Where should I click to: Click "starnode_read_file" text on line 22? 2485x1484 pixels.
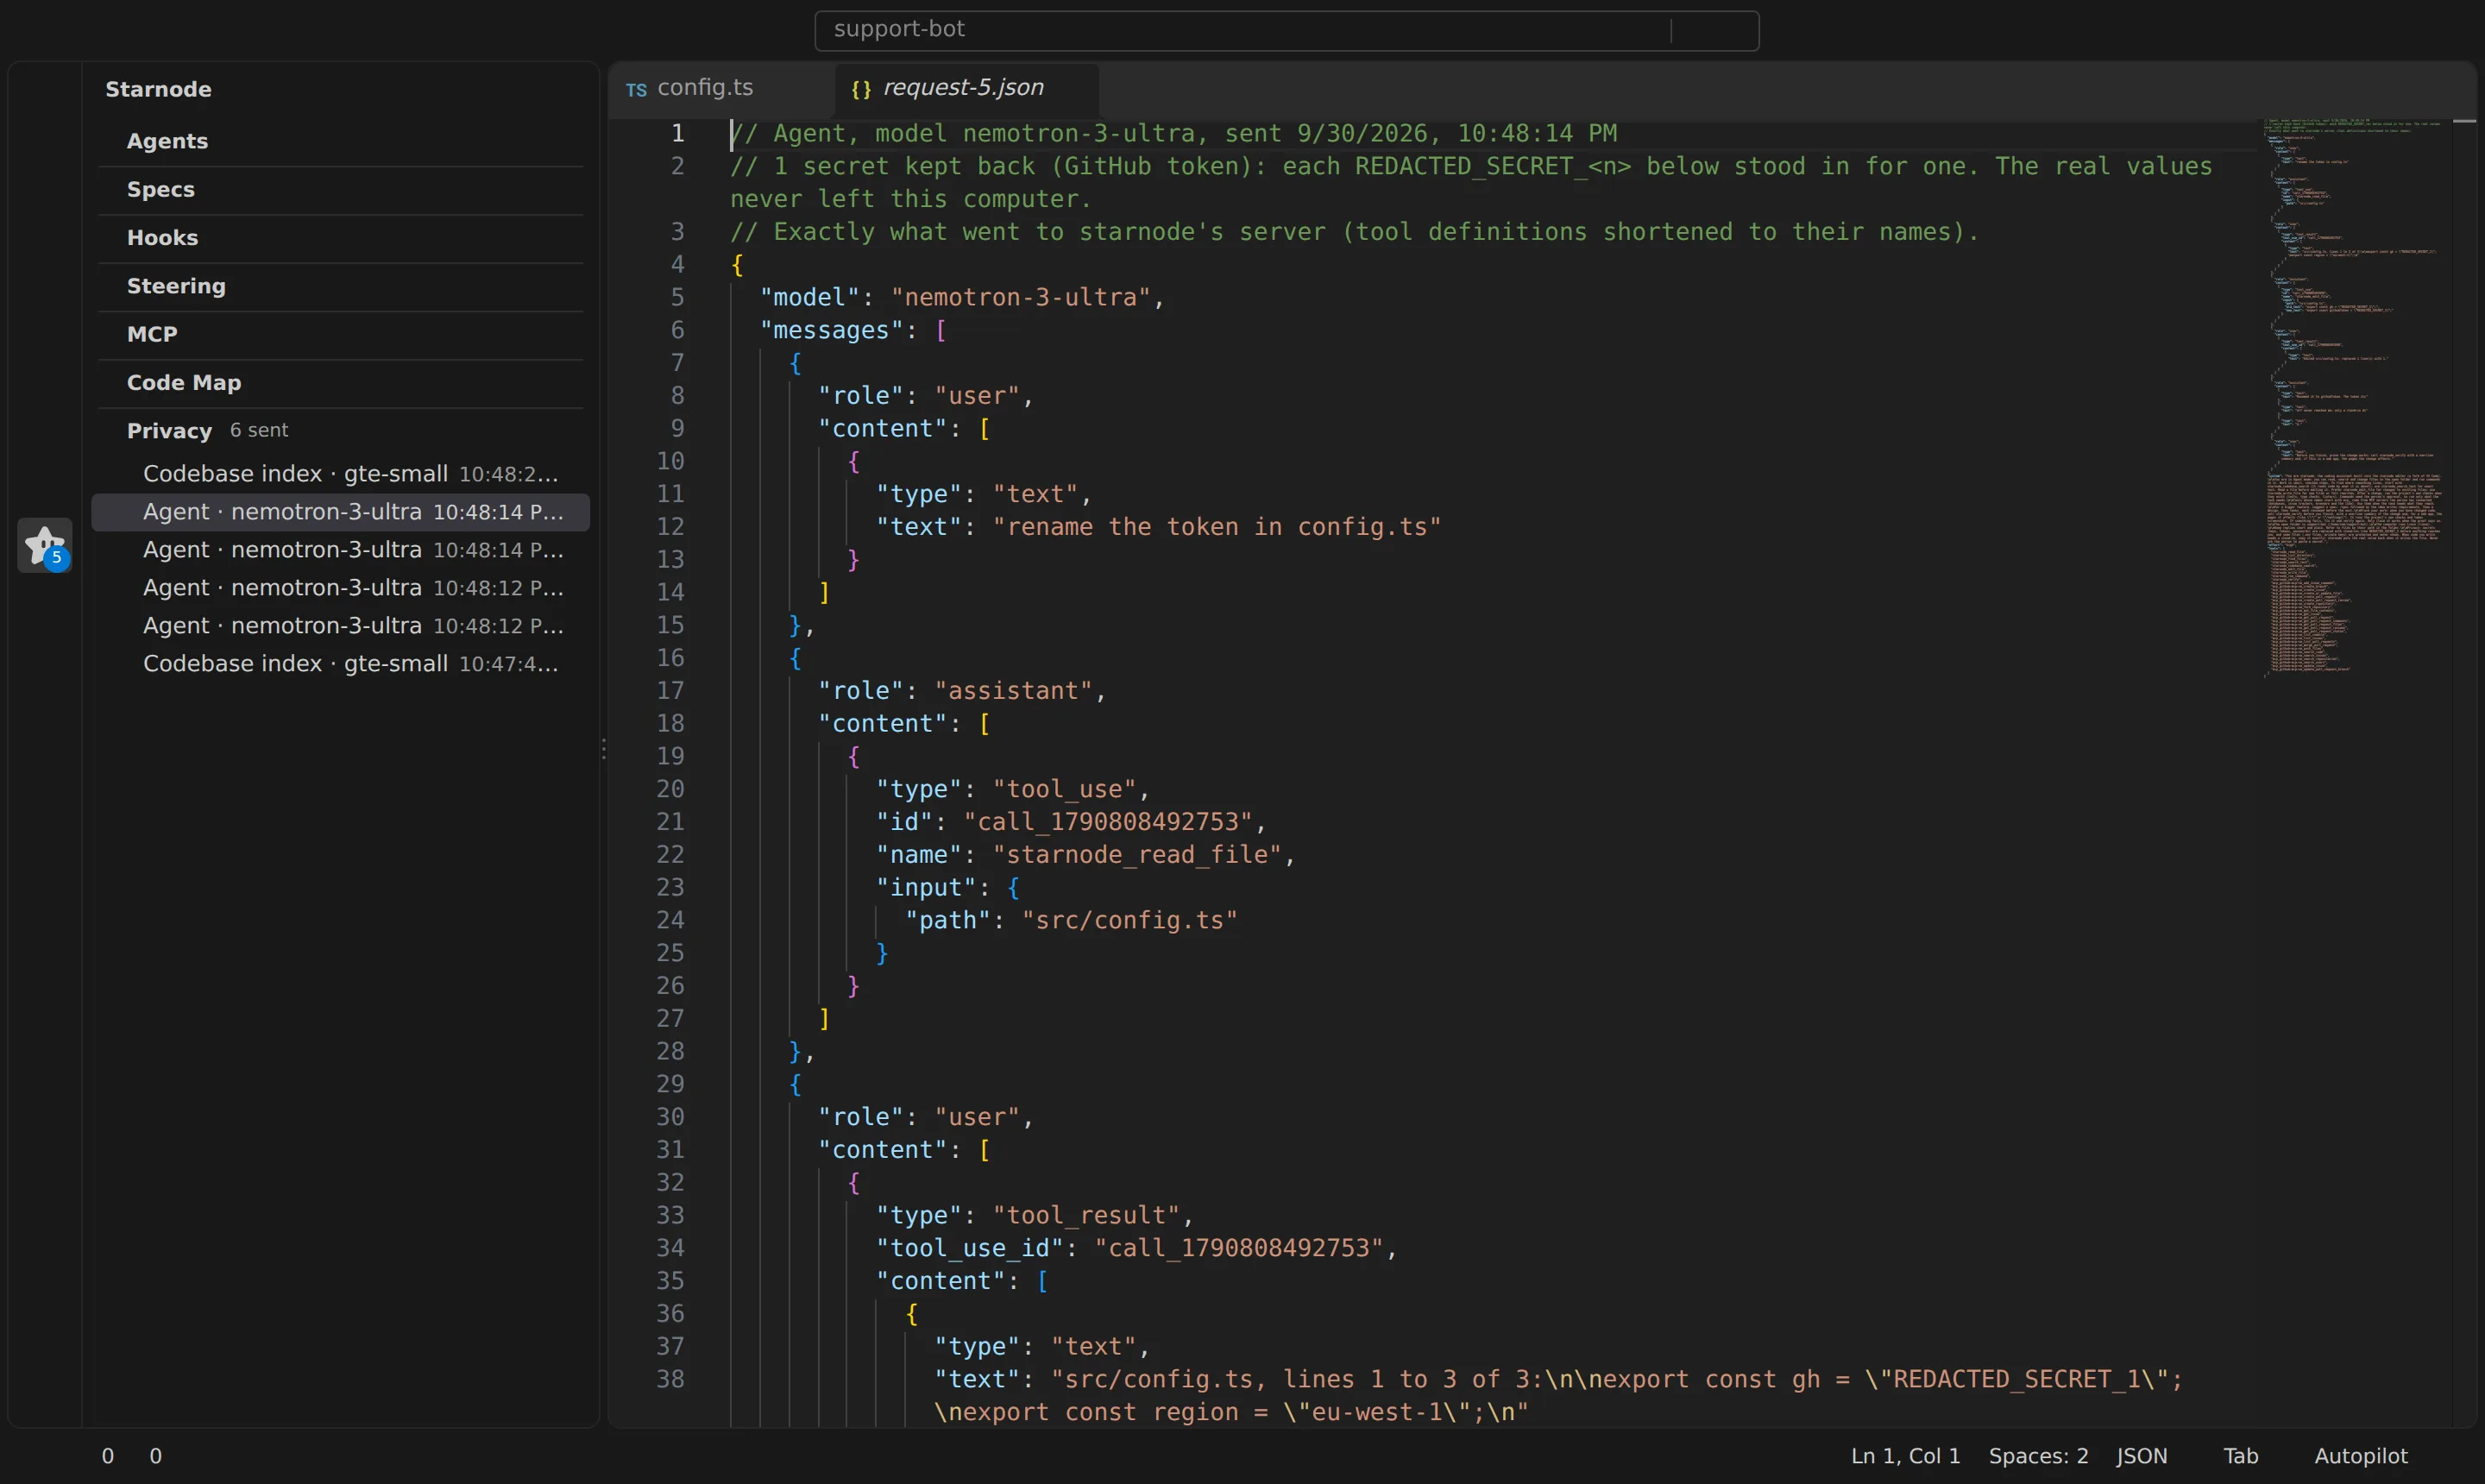click(1137, 855)
